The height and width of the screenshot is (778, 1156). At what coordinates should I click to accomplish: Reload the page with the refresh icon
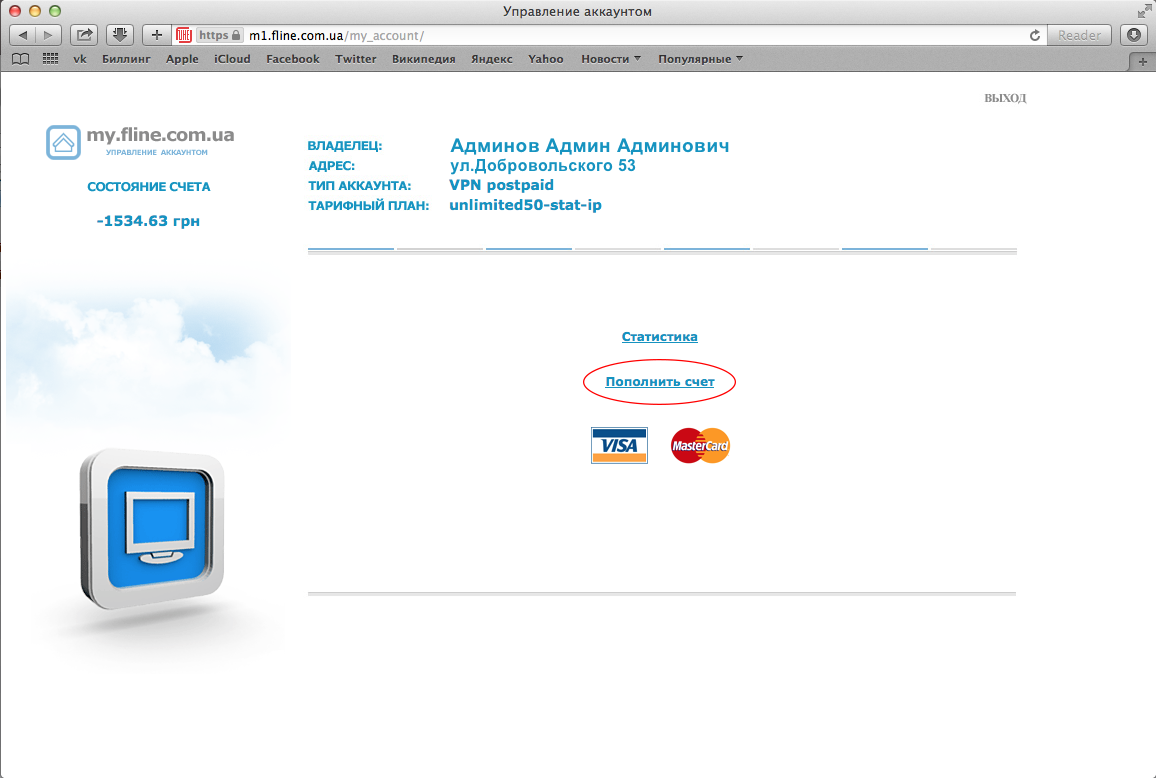coord(1035,35)
